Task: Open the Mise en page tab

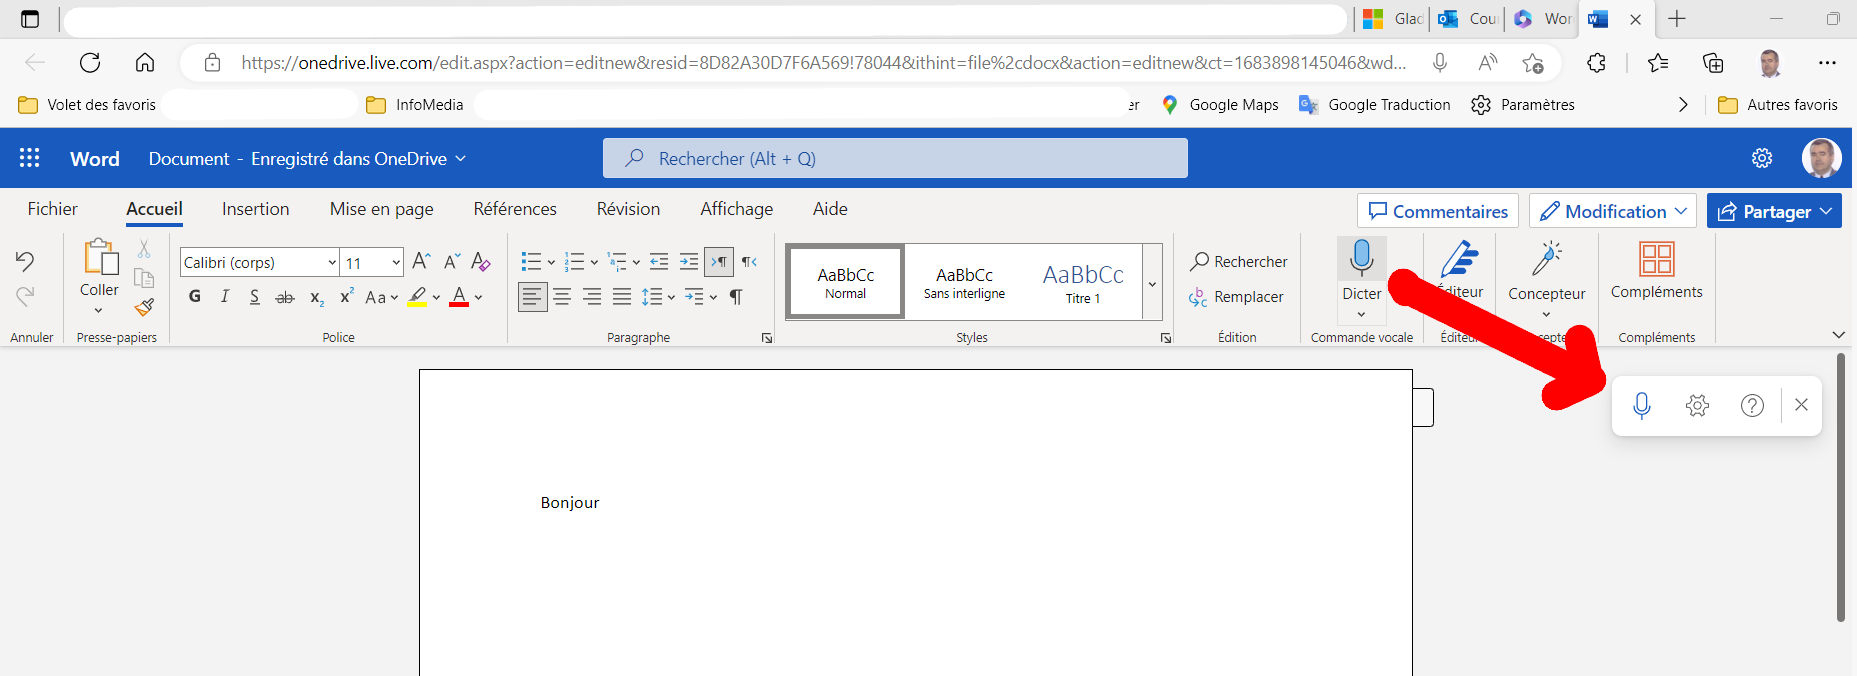Action: [381, 209]
